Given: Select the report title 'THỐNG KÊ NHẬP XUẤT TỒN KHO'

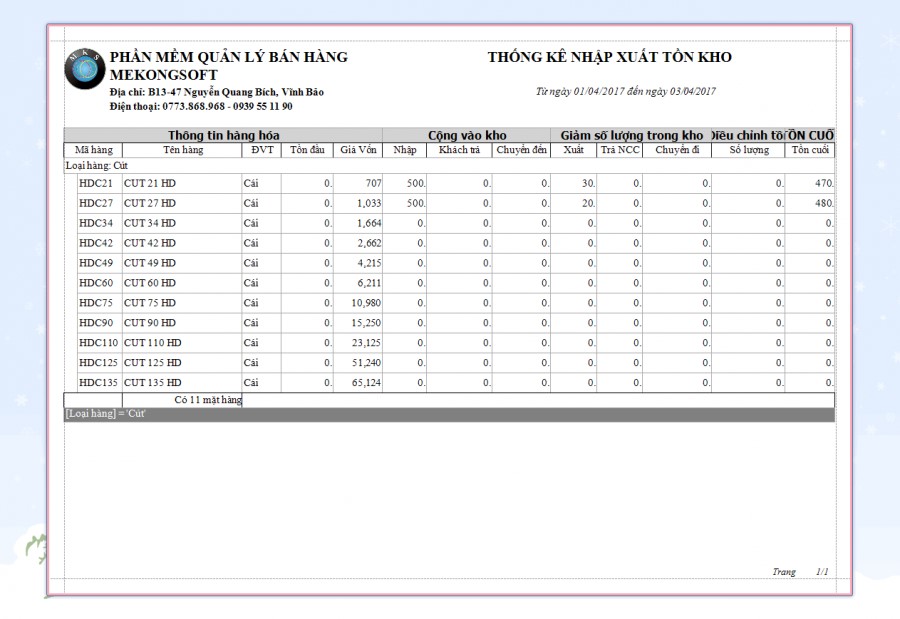Looking at the screenshot, I should click(610, 57).
